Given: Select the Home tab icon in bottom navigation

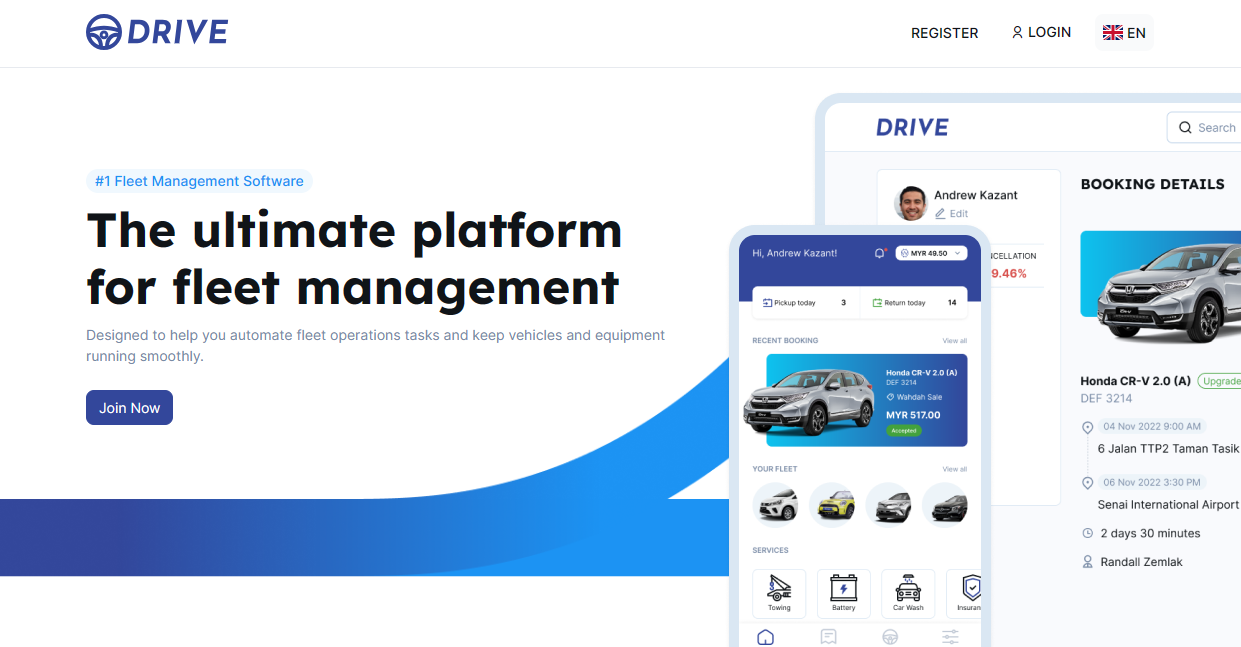Looking at the screenshot, I should 765,636.
